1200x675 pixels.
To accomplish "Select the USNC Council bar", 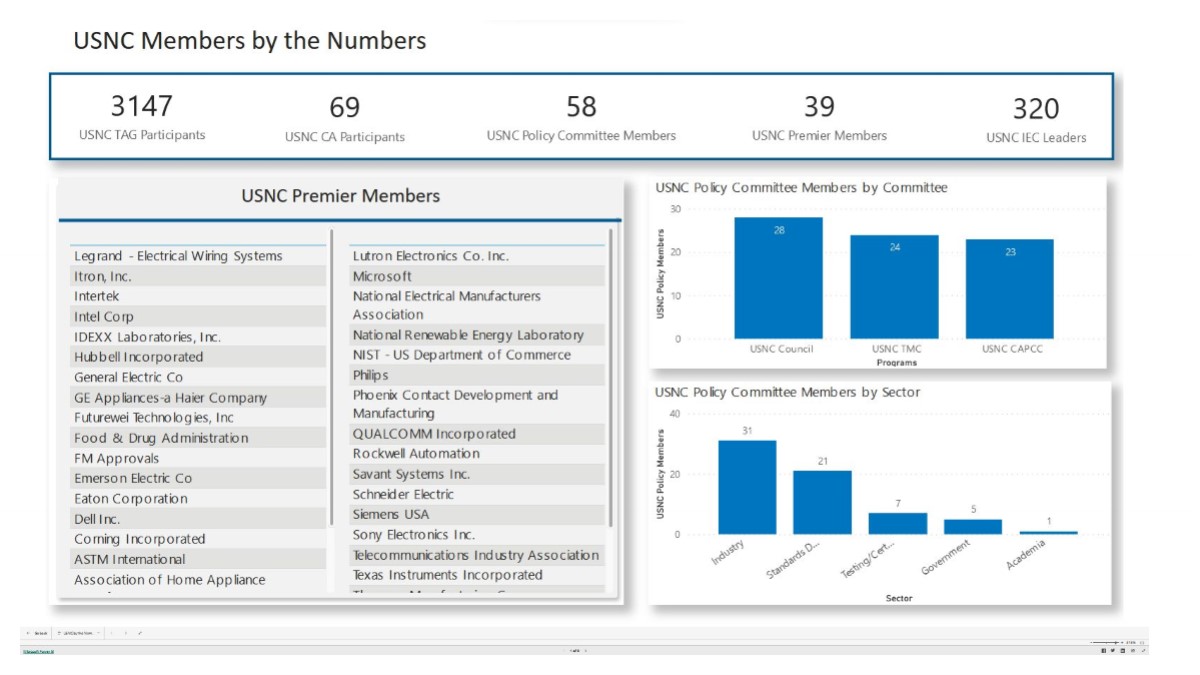I will click(778, 280).
